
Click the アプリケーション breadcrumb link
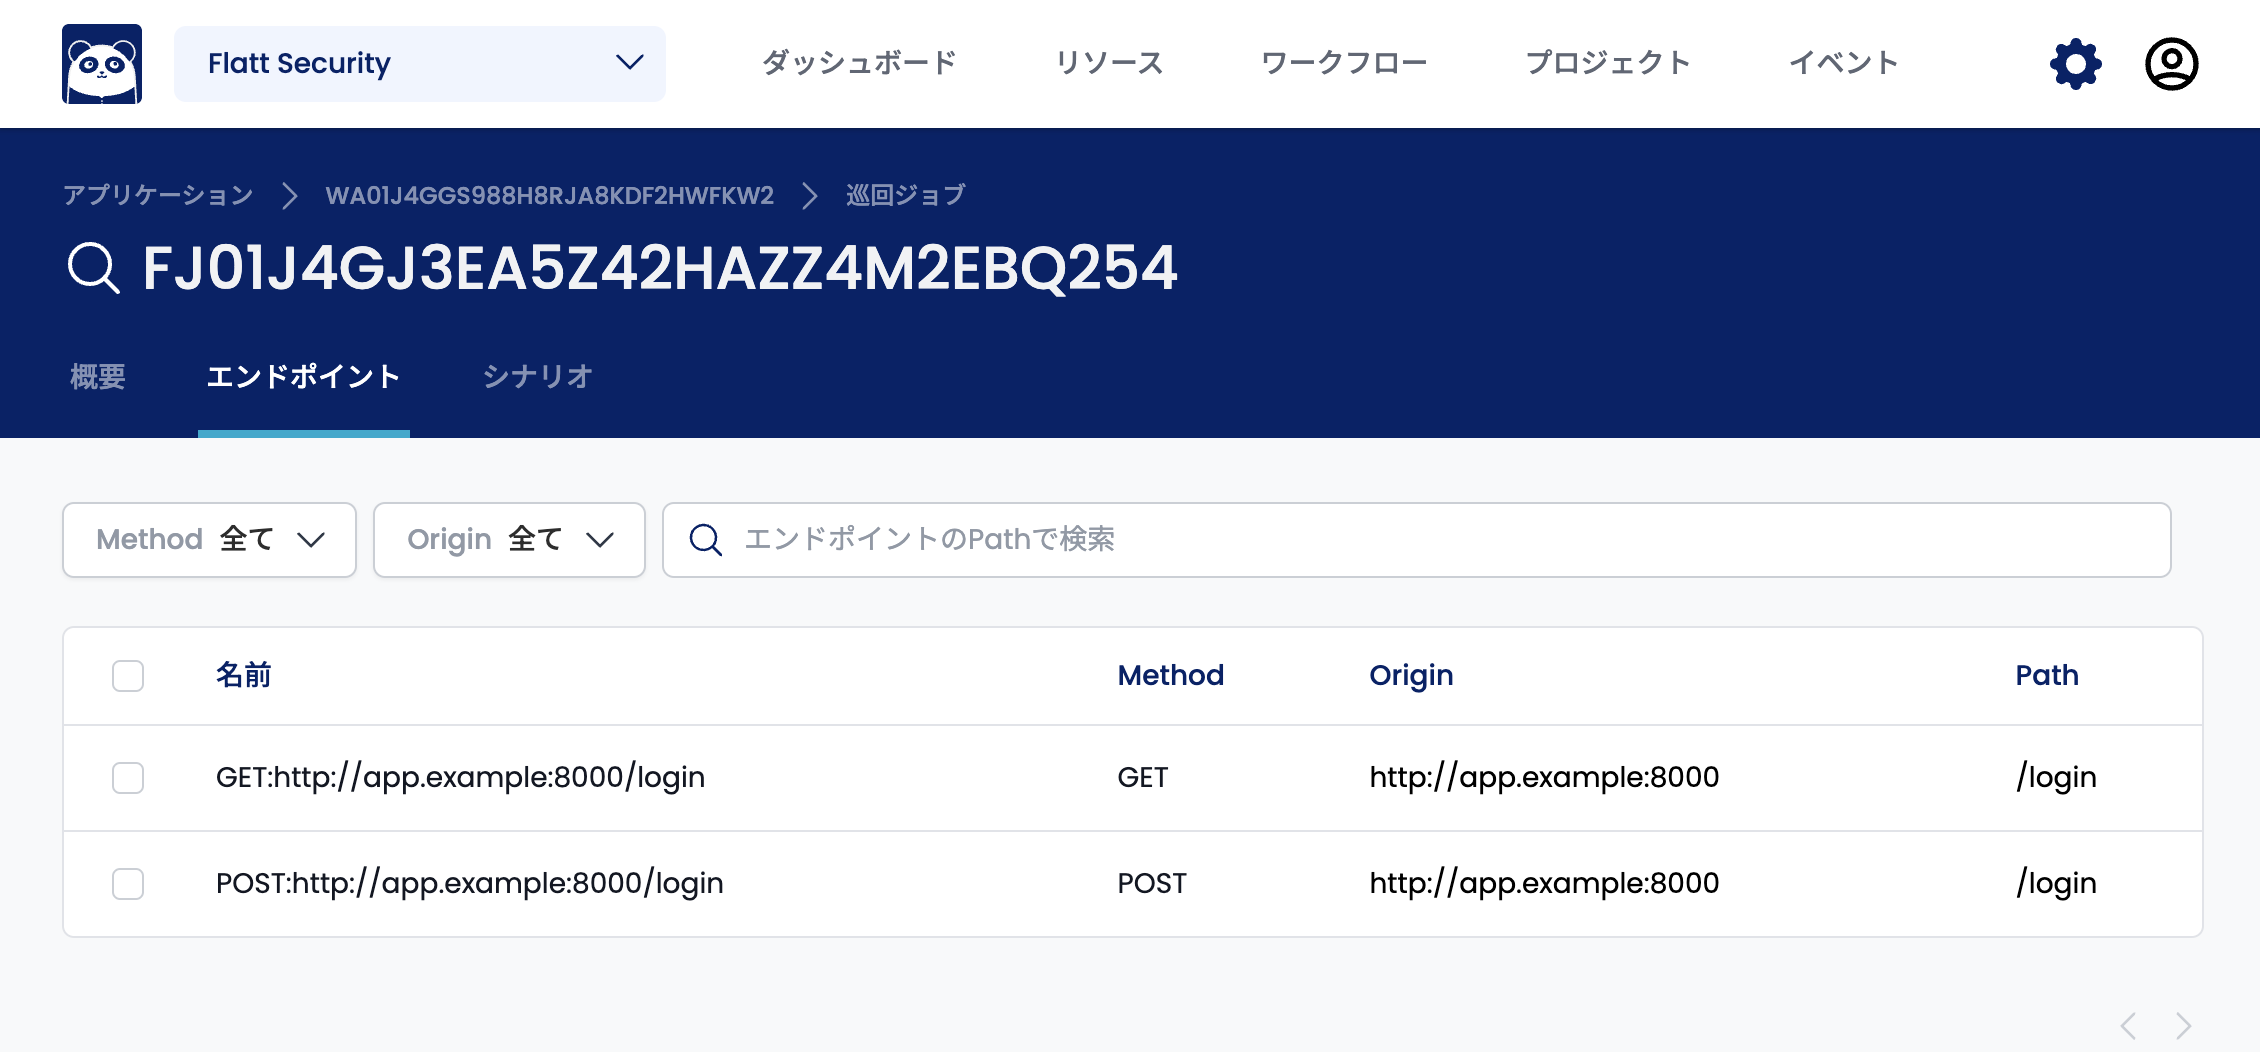tap(158, 195)
